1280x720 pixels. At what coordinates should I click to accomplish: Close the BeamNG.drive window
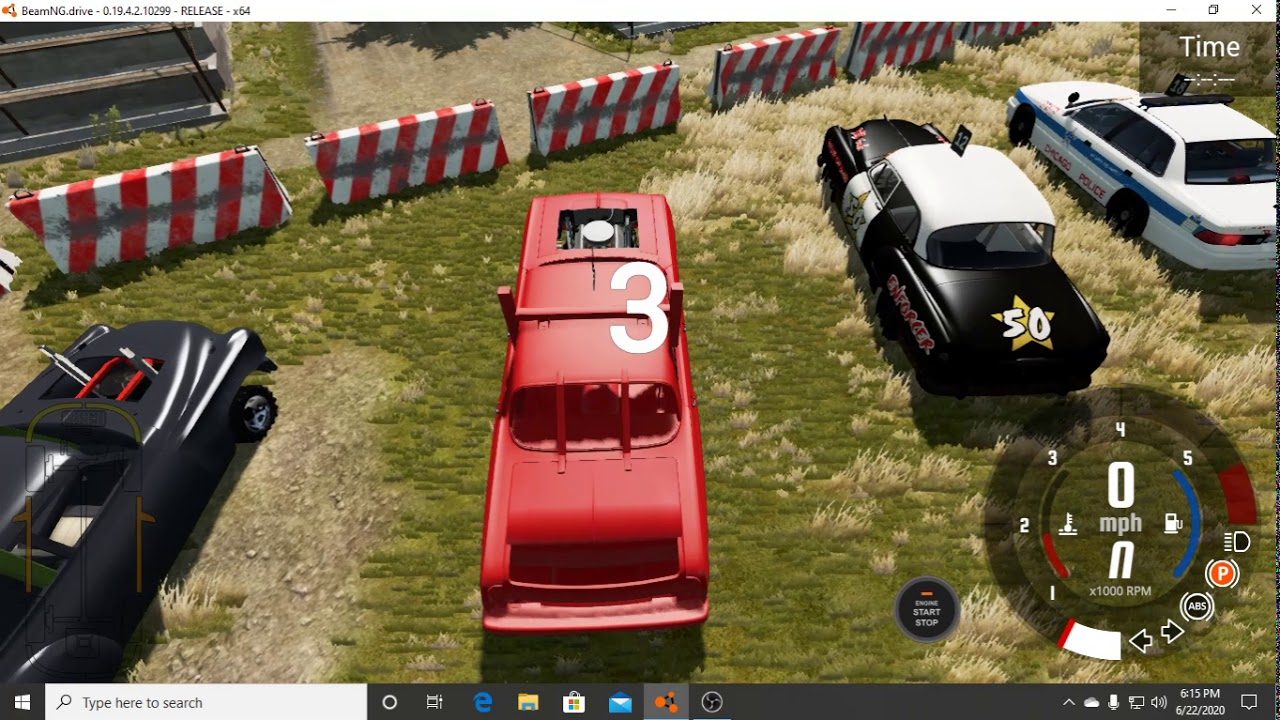(1257, 10)
